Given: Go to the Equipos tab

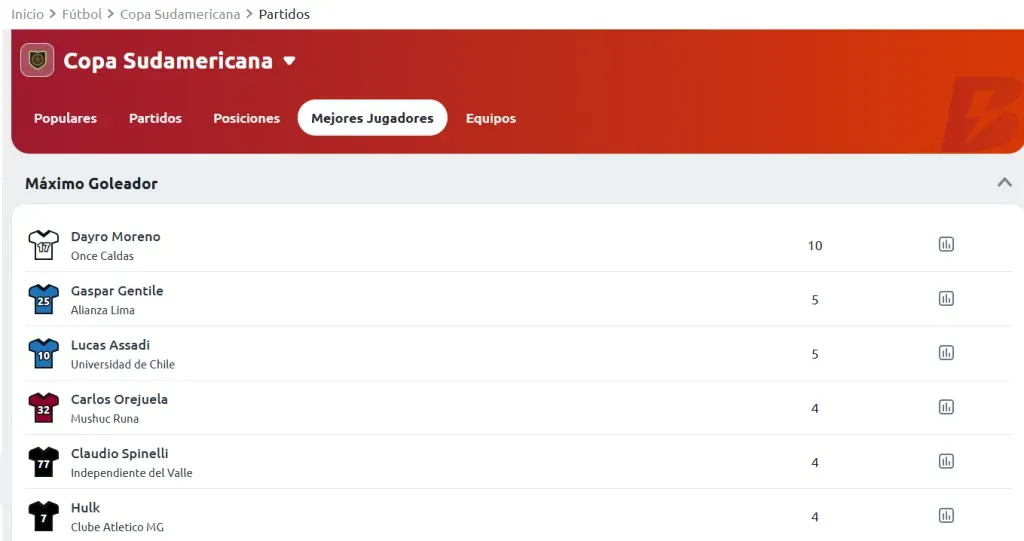Looking at the screenshot, I should [x=491, y=118].
